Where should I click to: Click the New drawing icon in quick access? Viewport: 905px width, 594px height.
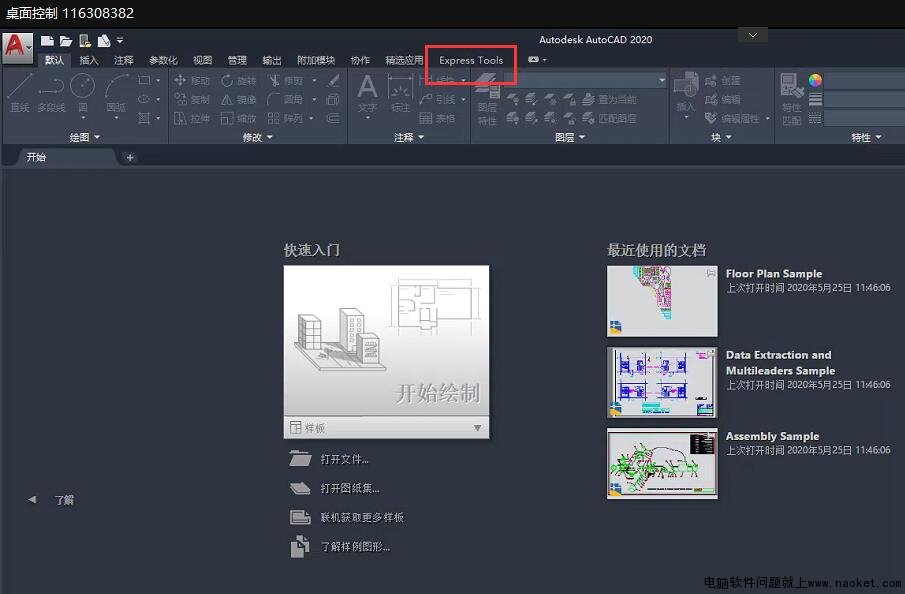pos(47,40)
